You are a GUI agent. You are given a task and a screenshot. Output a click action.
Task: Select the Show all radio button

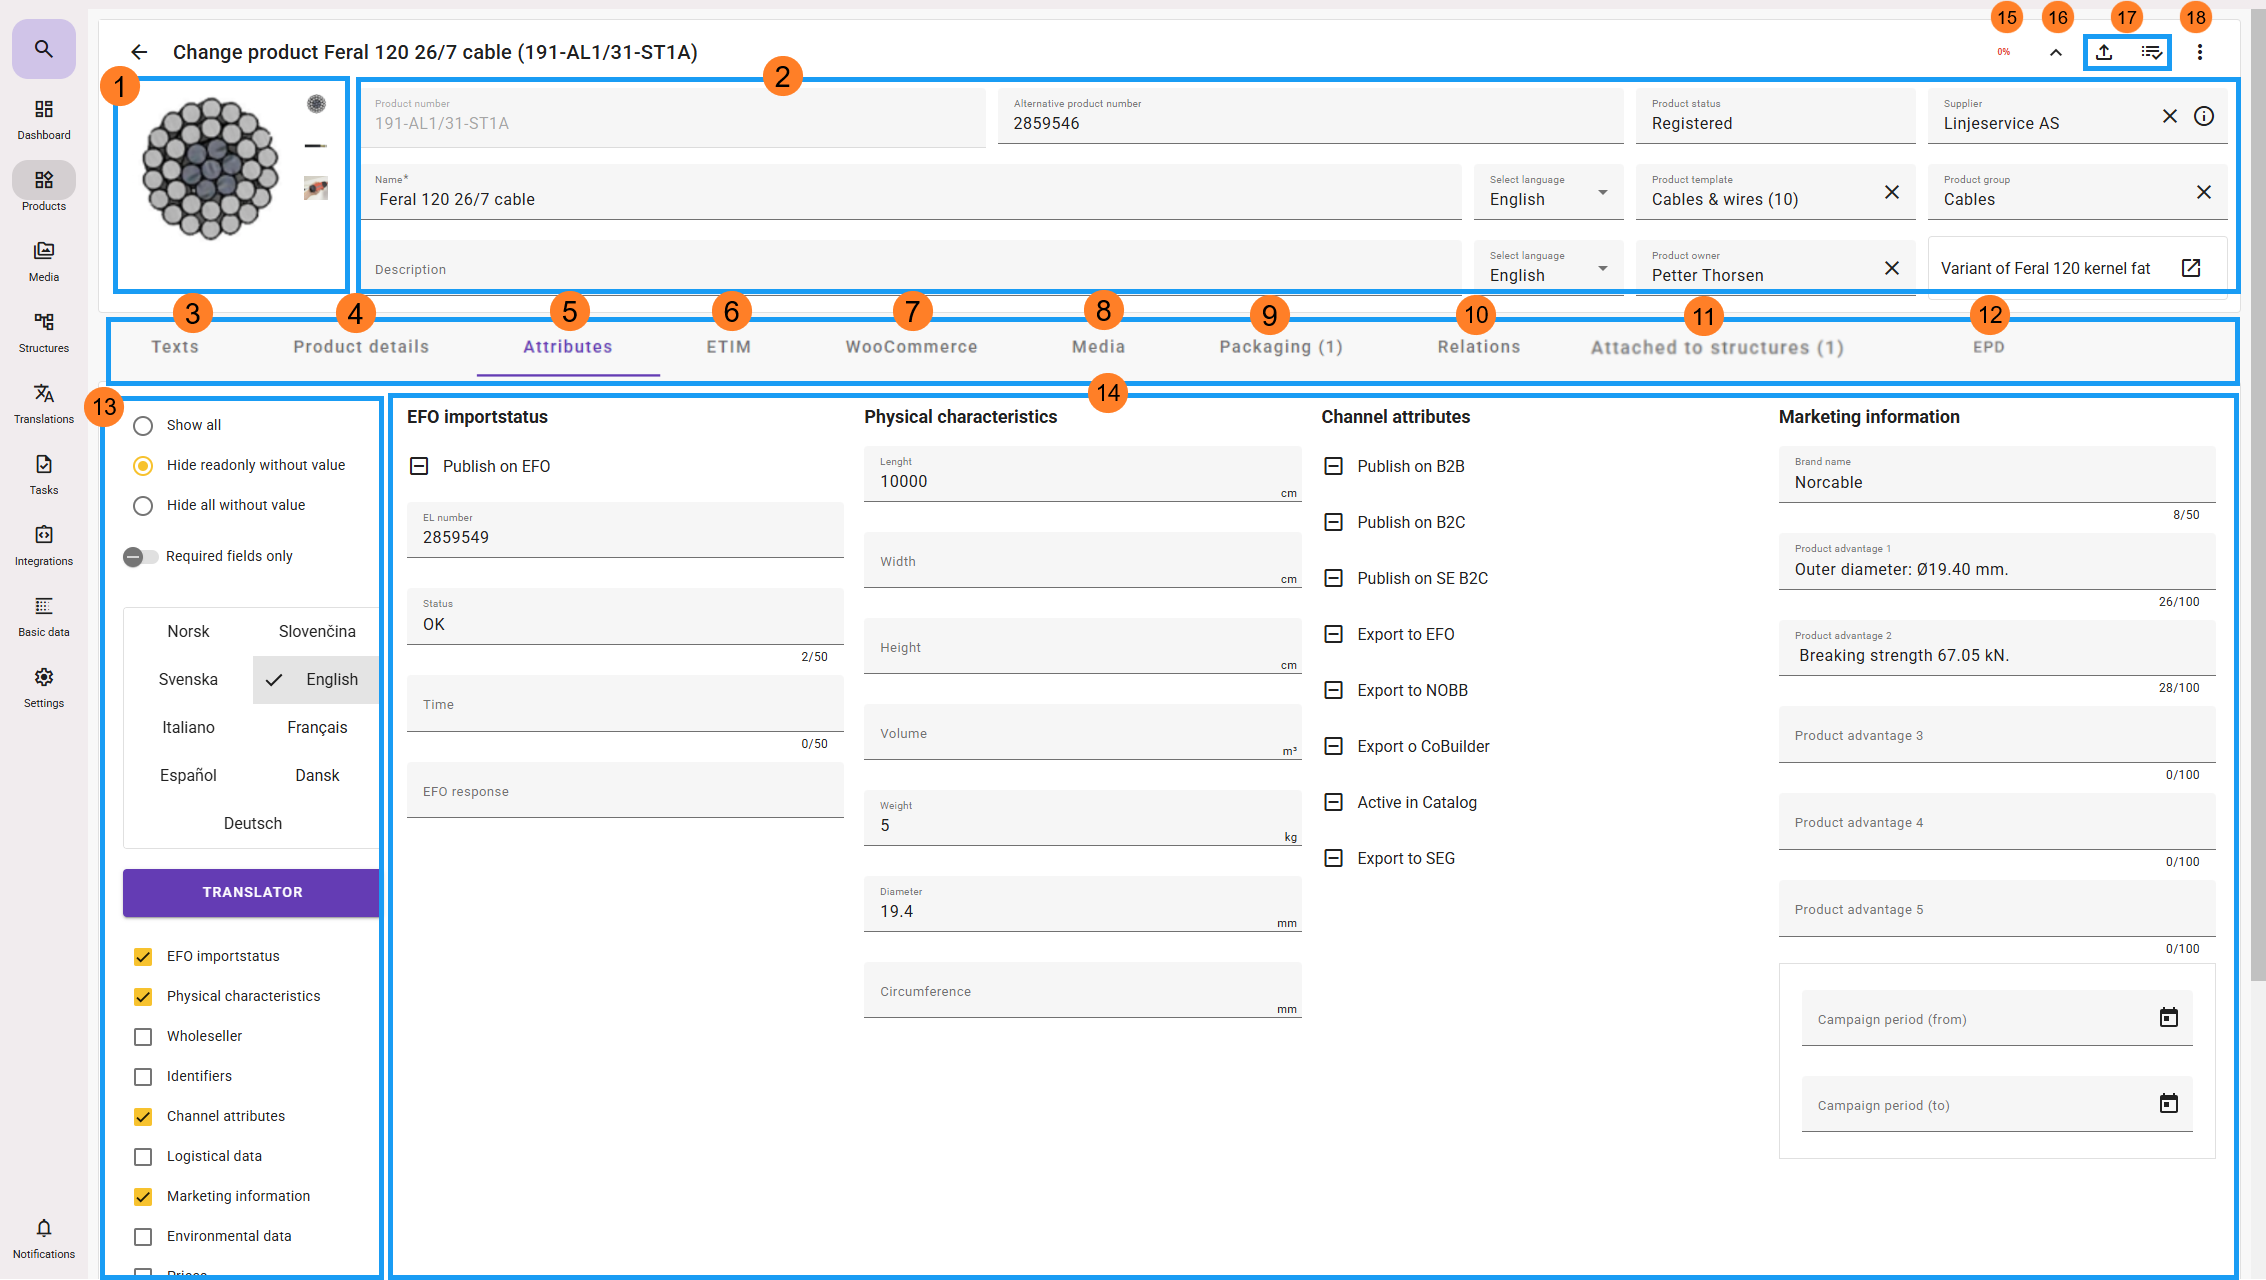pos(143,426)
